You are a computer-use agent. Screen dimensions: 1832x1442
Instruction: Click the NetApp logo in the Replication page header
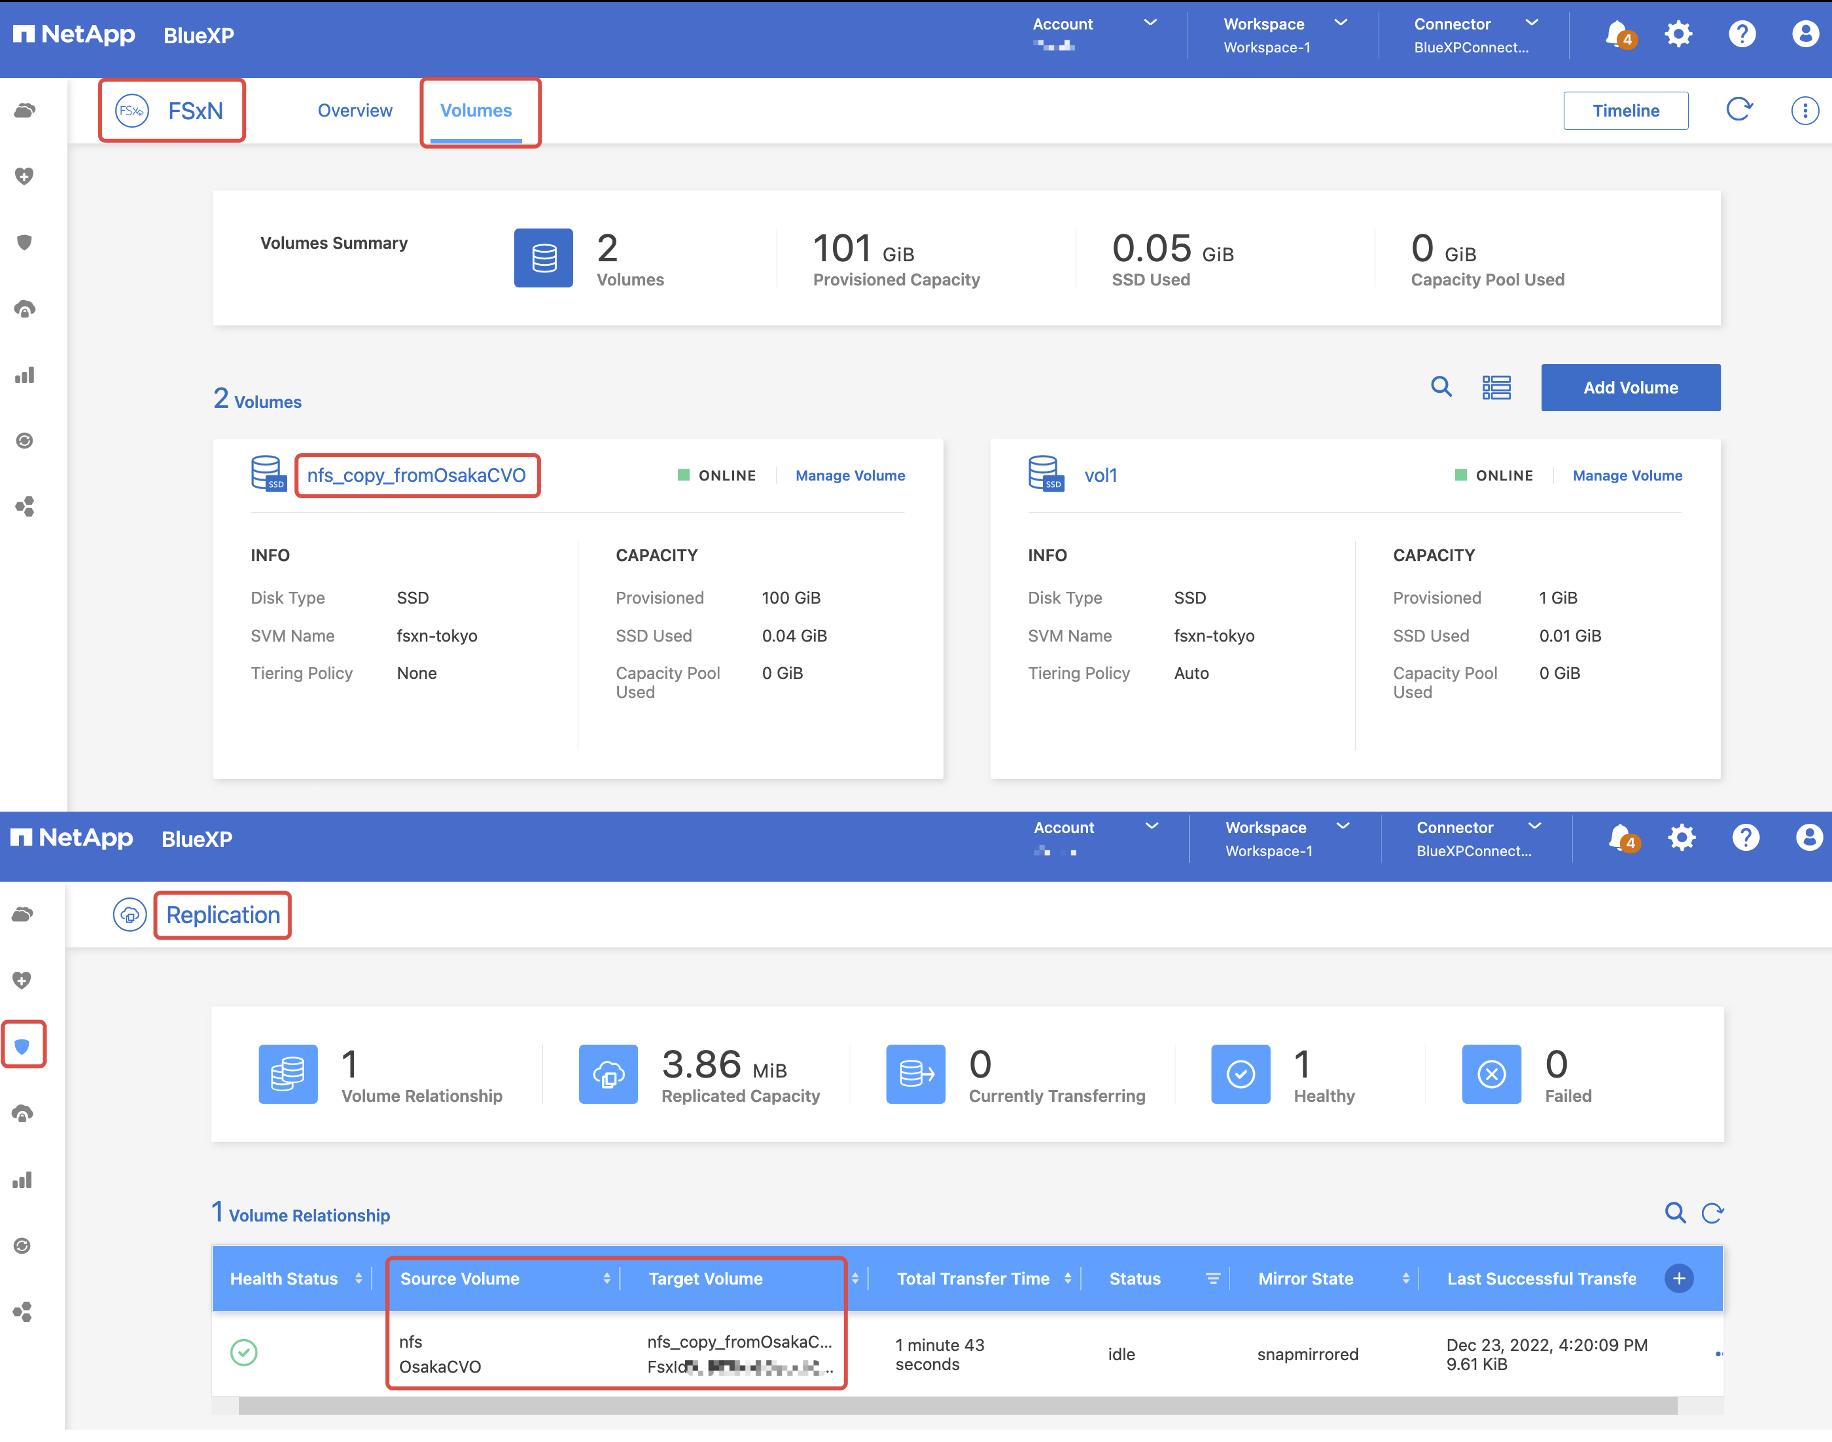coord(71,838)
